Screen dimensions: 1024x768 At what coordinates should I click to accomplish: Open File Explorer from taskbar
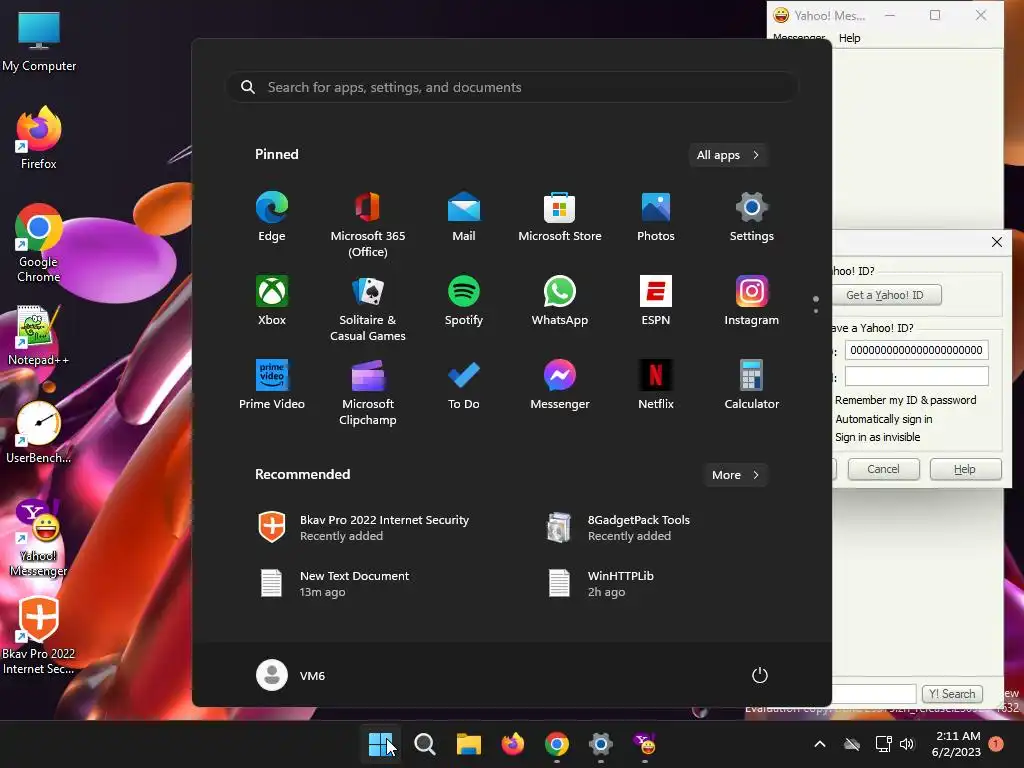click(468, 744)
